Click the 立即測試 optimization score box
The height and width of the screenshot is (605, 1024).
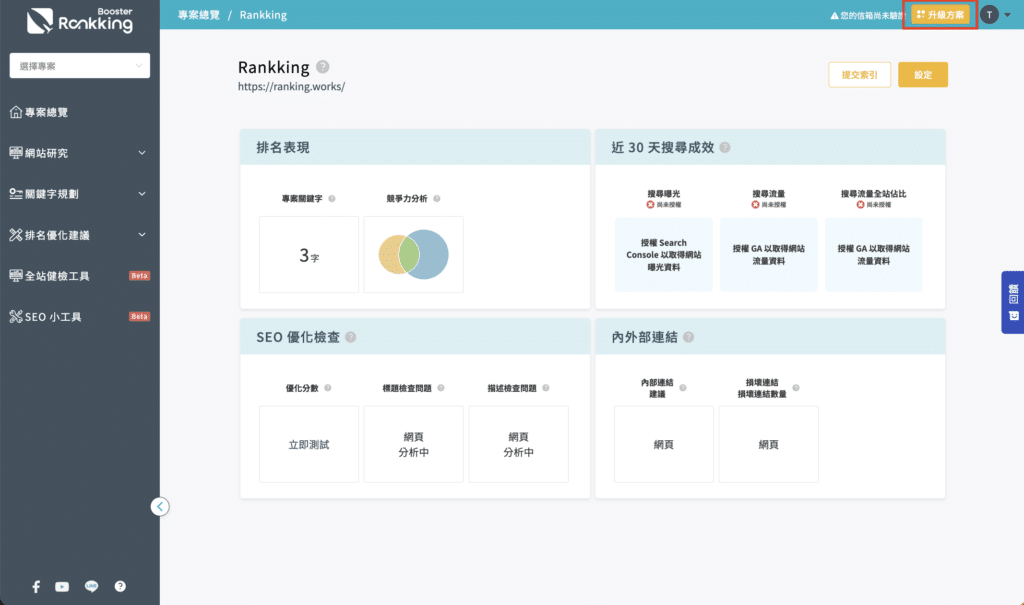click(308, 444)
